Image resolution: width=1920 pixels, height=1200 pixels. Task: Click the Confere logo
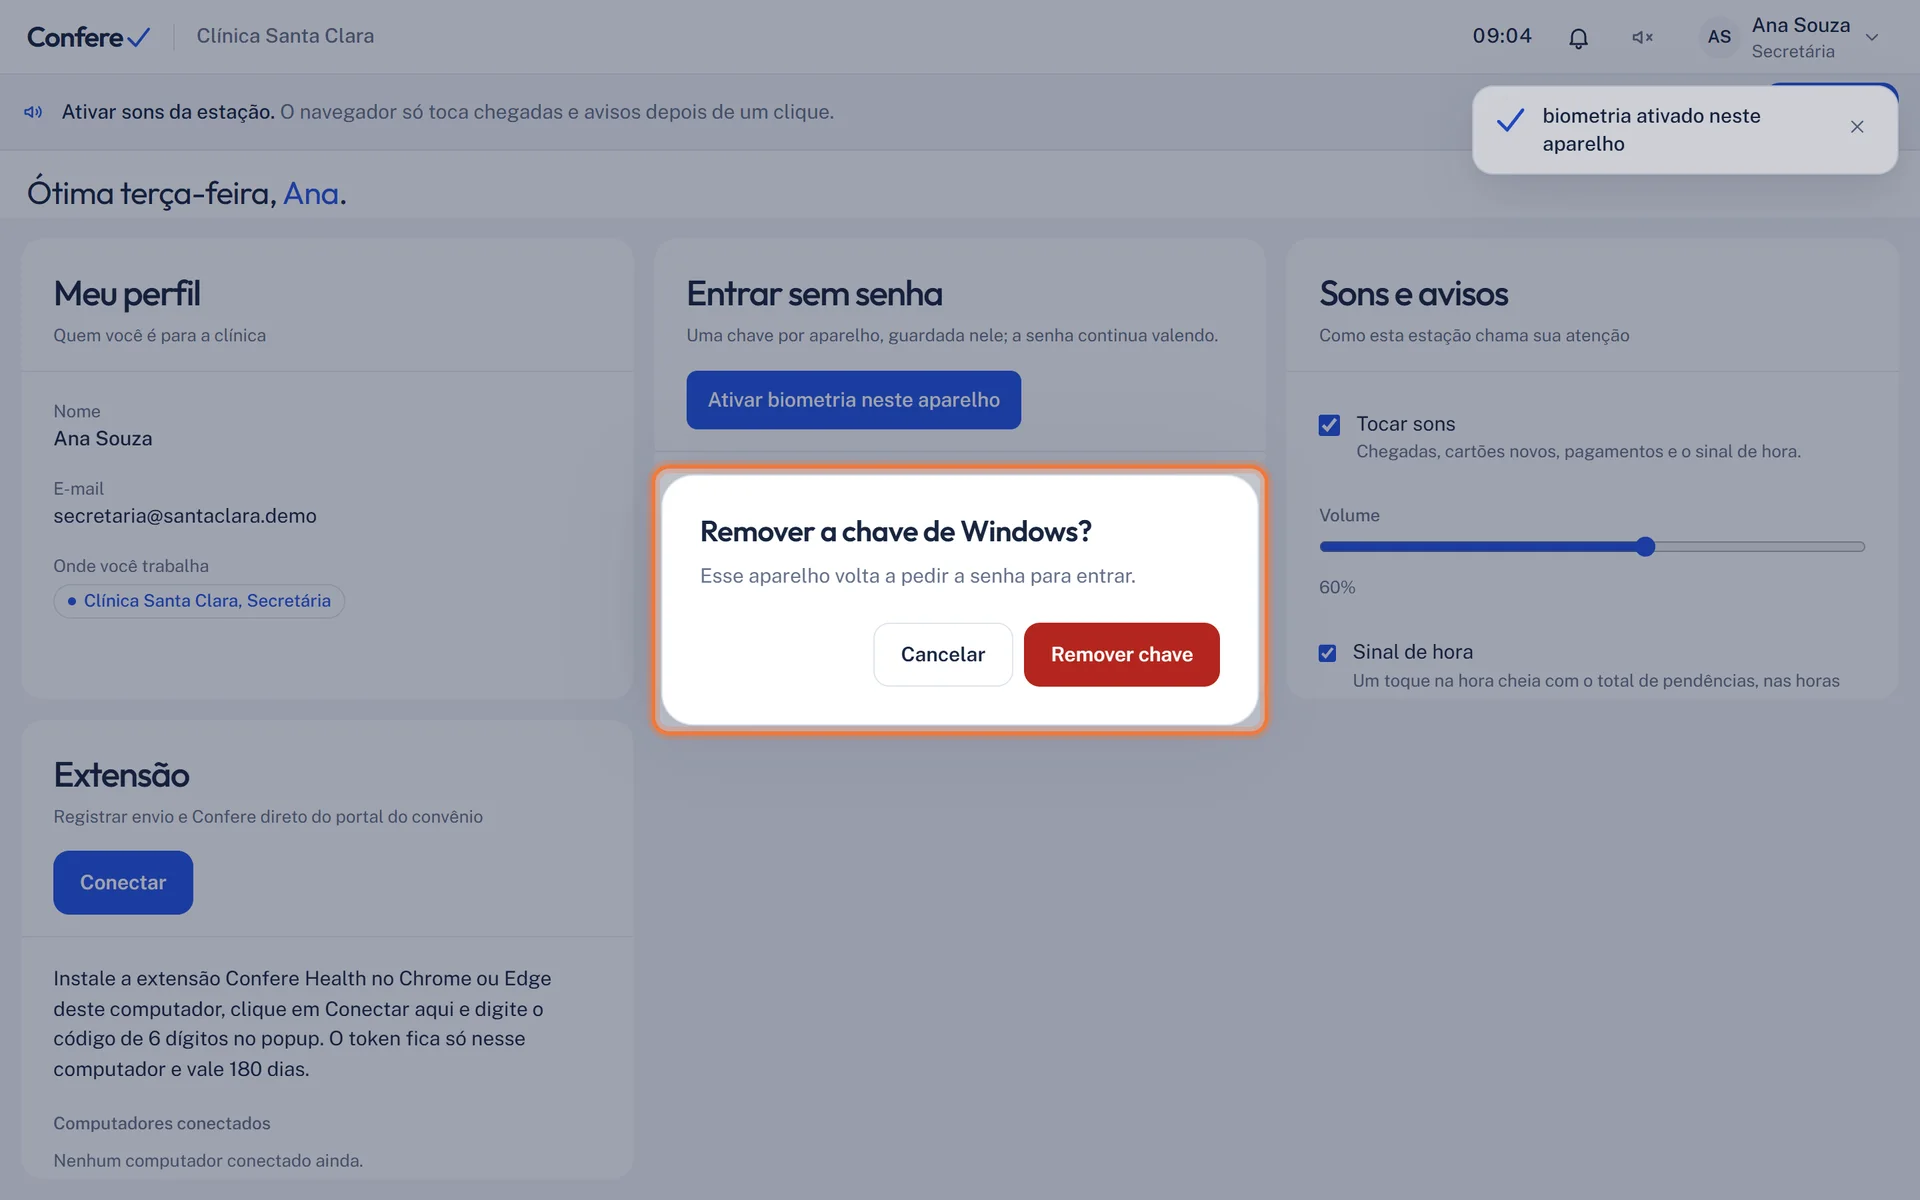88,37
